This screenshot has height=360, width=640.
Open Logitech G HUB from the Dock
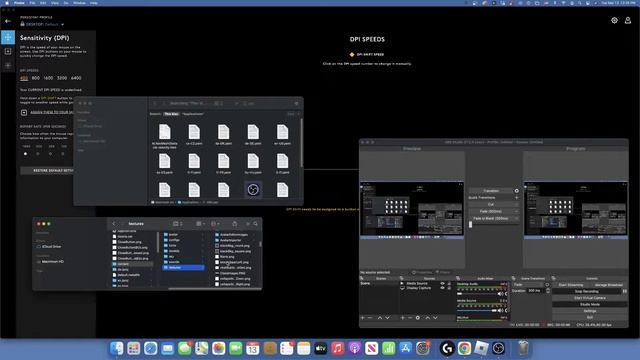447,348
